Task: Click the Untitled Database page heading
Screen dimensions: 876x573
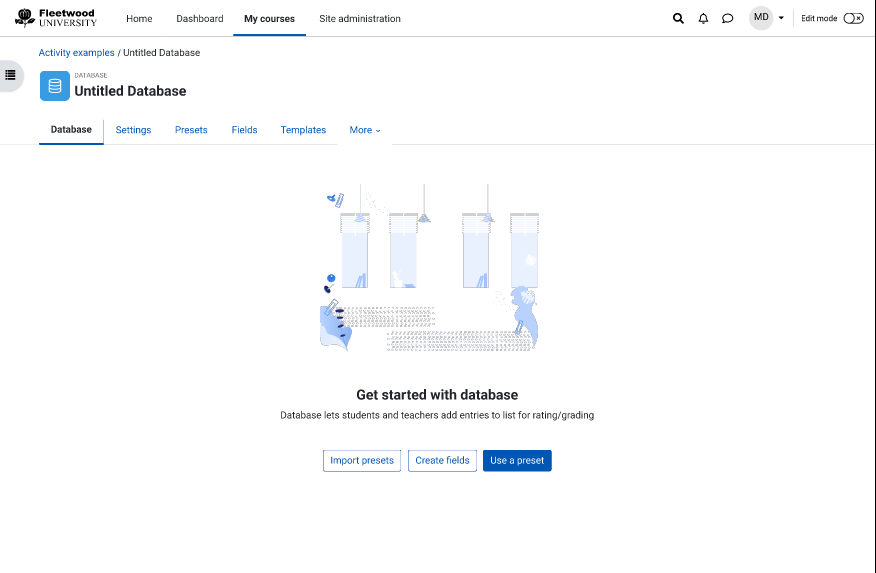Action: click(x=130, y=91)
